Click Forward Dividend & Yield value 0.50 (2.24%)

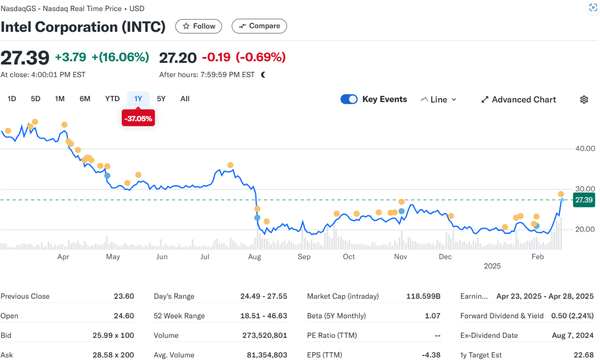572,316
